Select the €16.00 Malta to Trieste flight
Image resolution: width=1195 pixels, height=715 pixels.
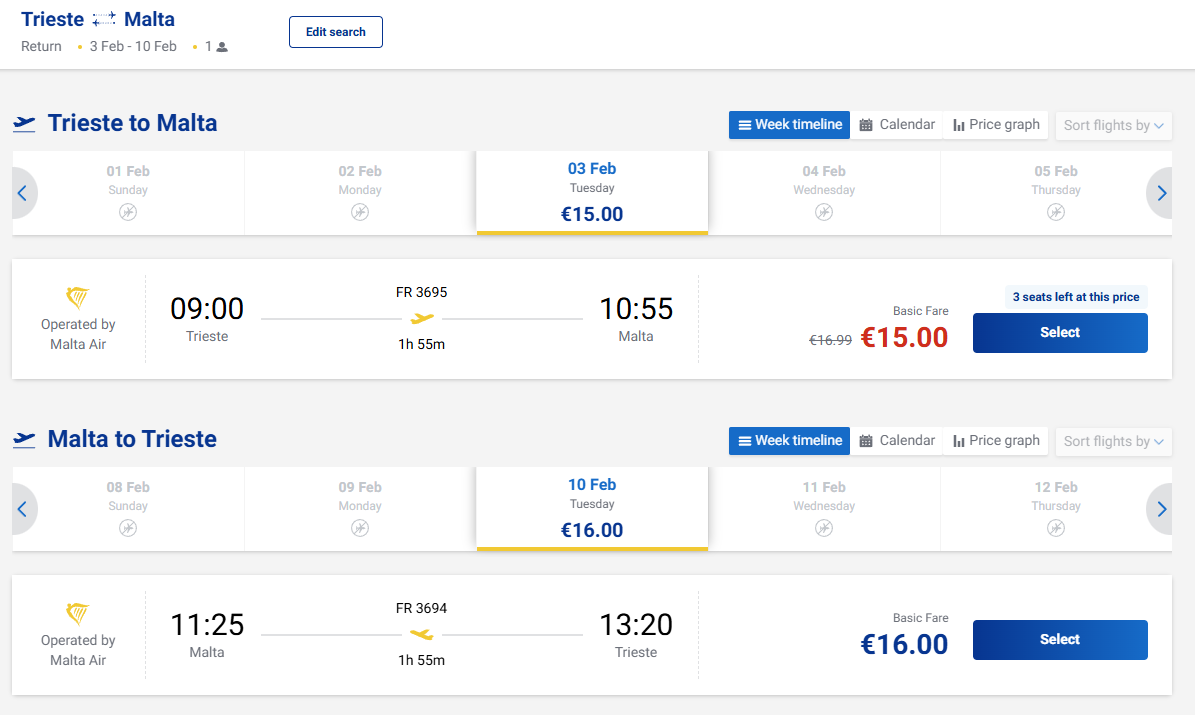coord(1060,640)
